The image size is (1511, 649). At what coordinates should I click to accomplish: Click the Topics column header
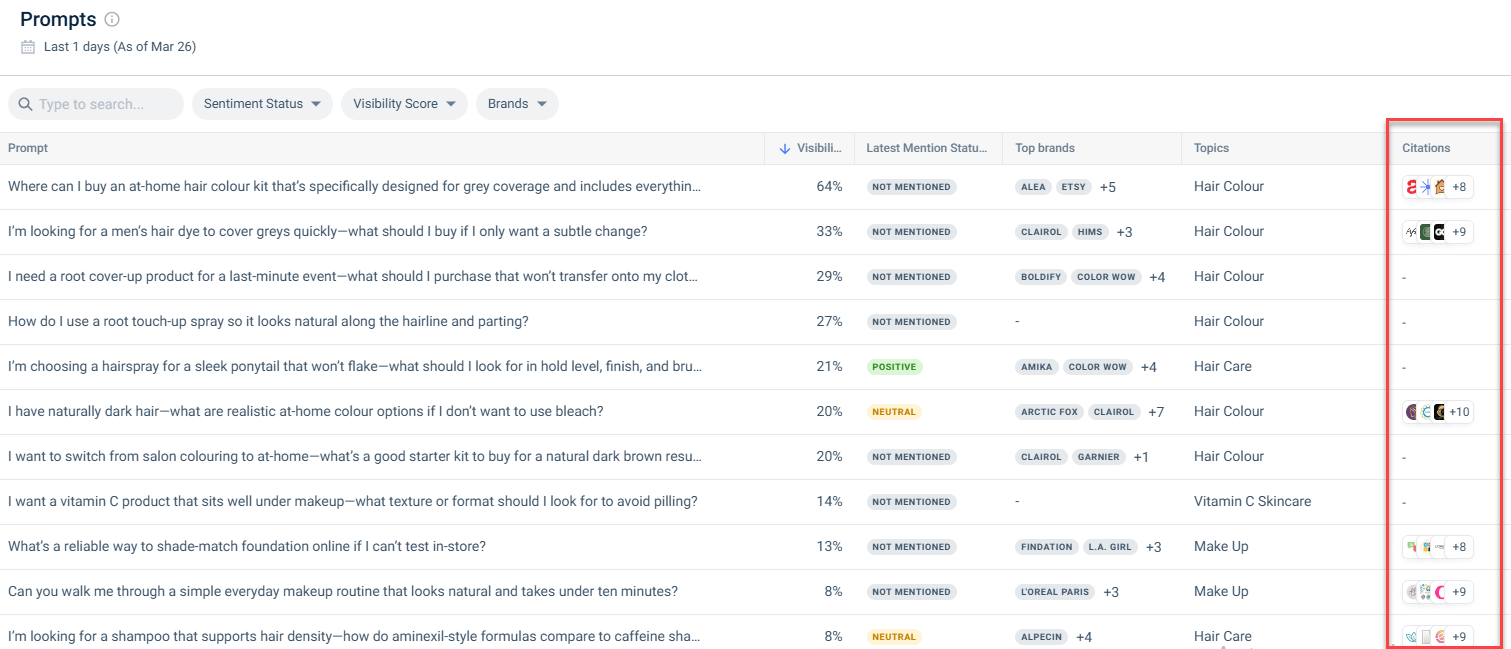tap(1211, 148)
